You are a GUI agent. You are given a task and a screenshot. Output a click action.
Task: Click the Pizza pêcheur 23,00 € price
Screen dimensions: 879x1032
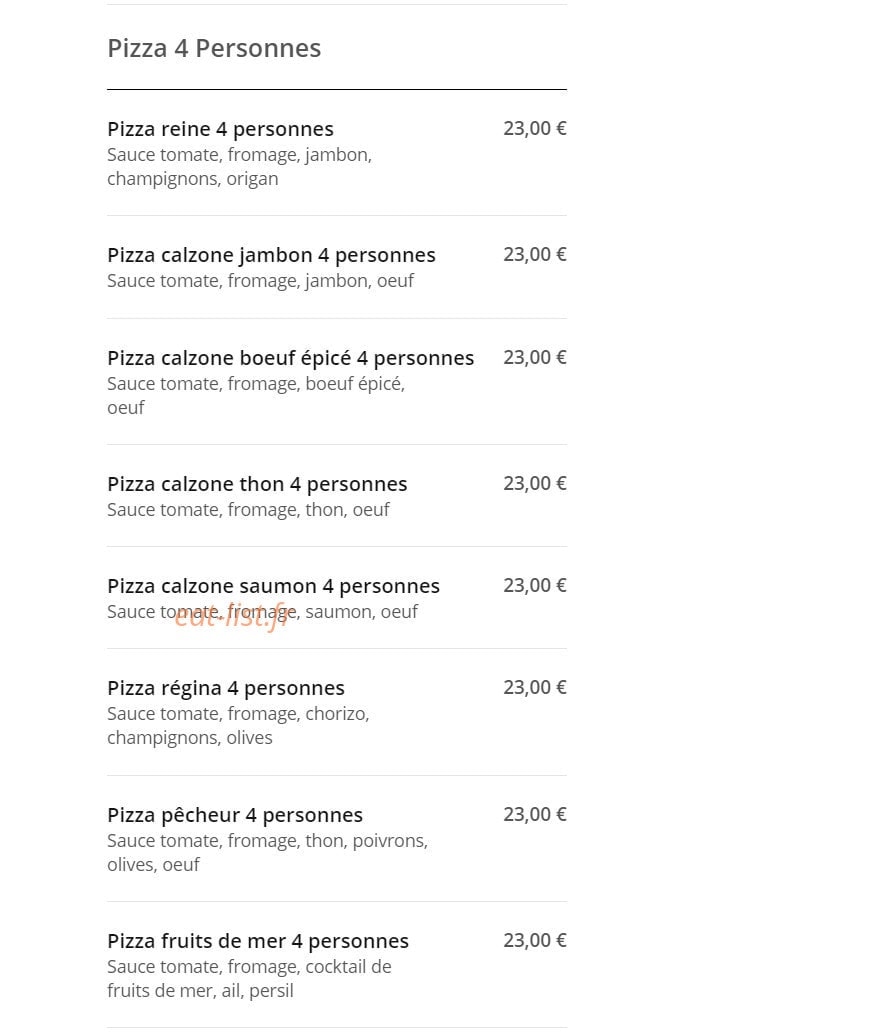point(534,814)
